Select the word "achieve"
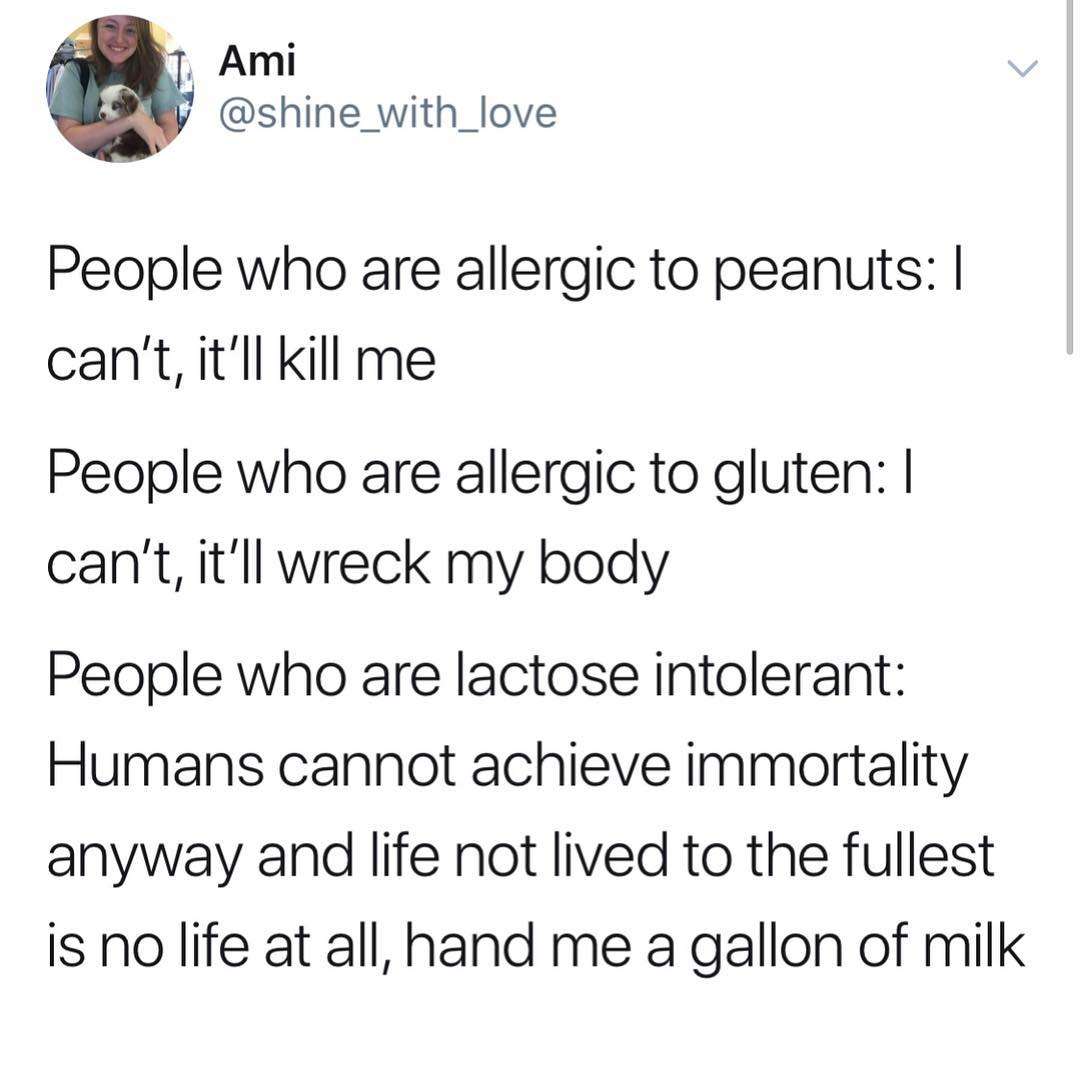 pos(570,765)
